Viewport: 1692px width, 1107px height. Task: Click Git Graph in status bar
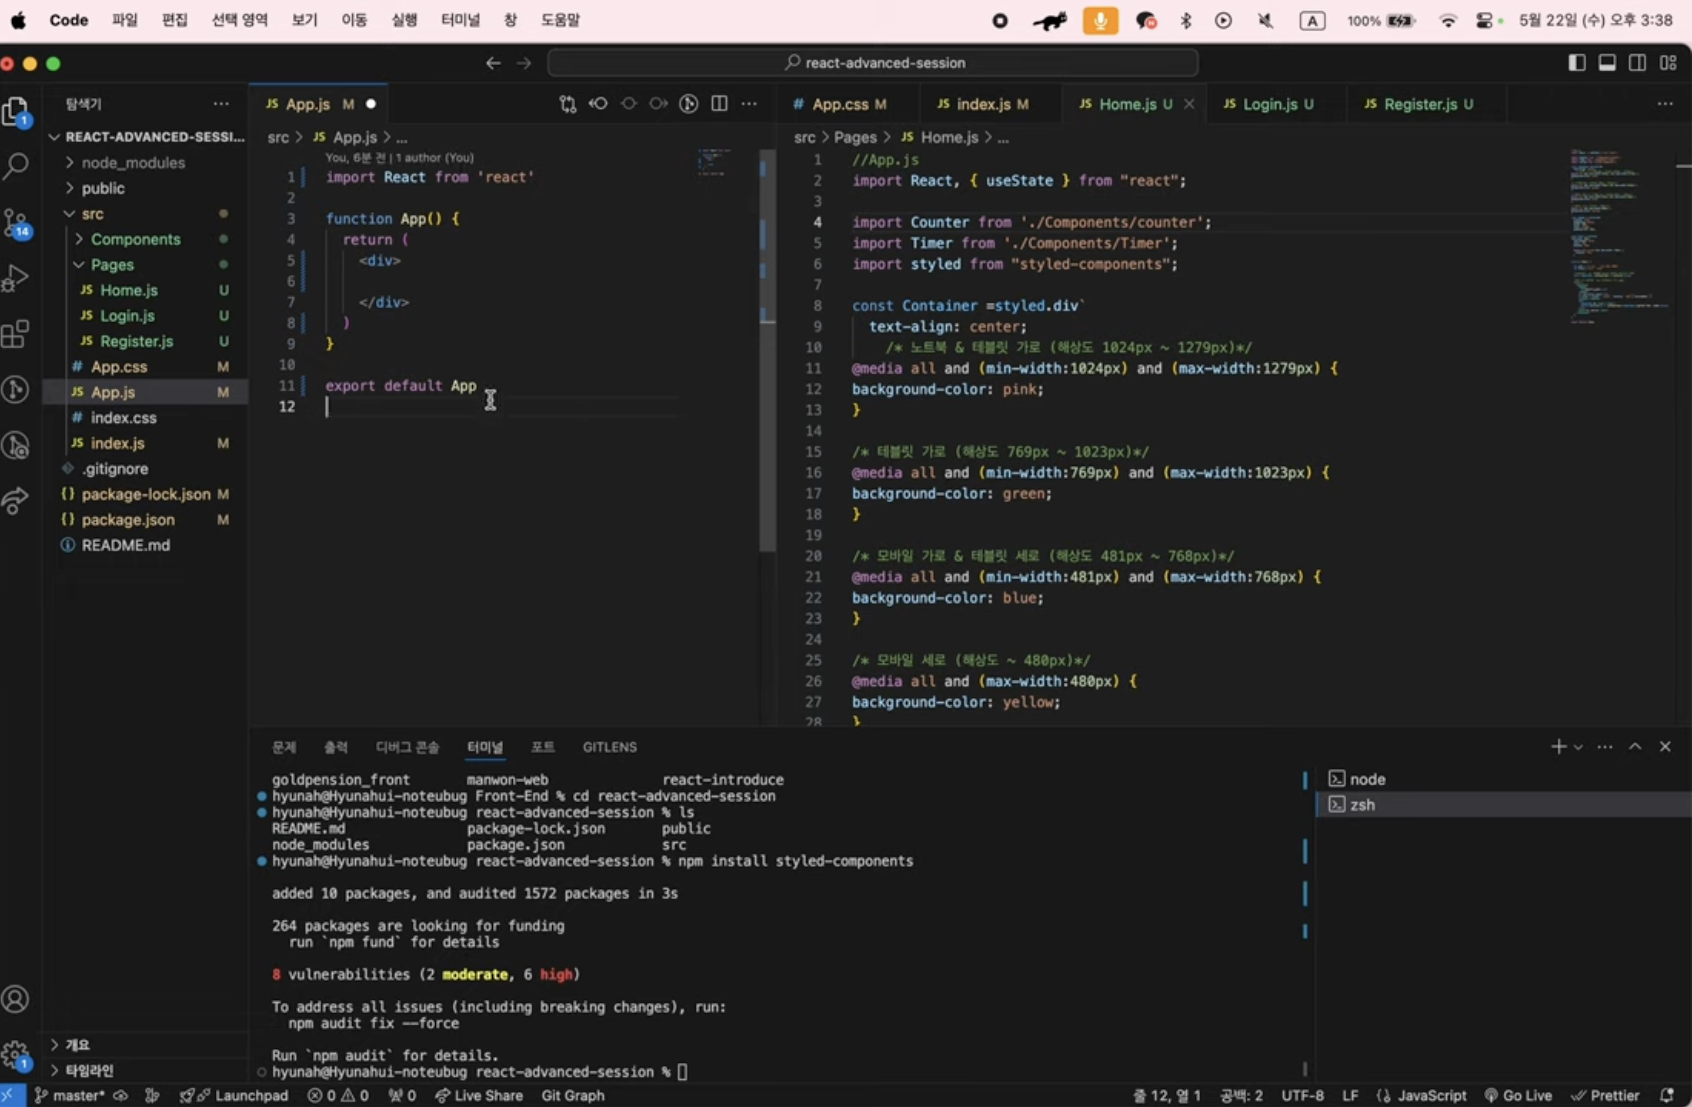click(573, 1096)
